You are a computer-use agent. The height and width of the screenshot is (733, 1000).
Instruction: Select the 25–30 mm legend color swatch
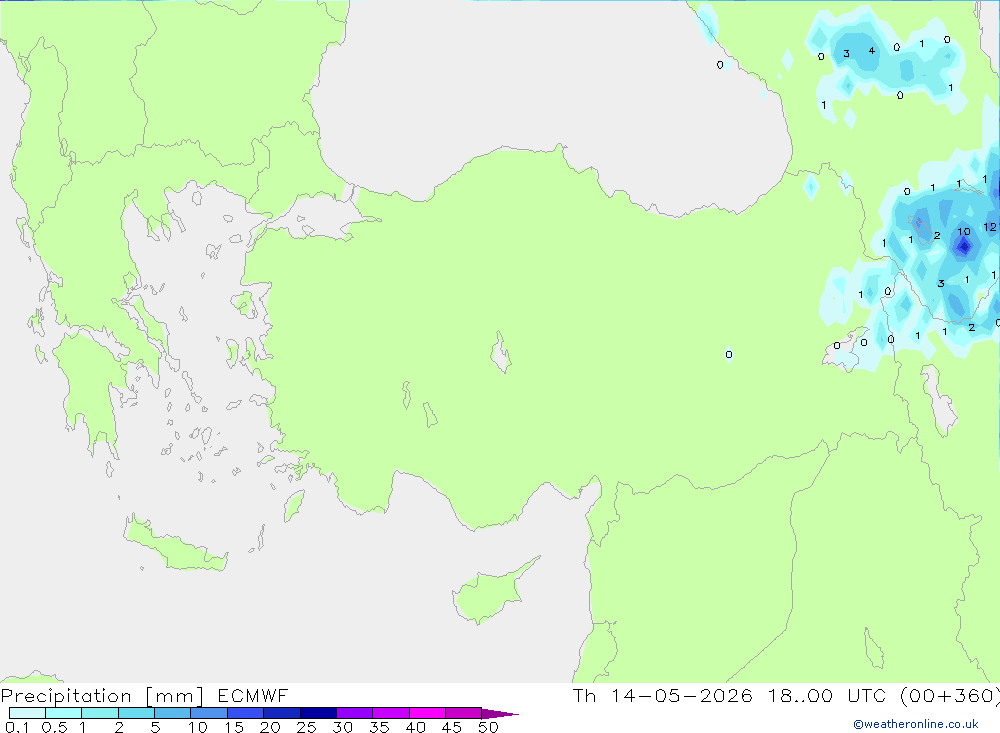coord(318,713)
